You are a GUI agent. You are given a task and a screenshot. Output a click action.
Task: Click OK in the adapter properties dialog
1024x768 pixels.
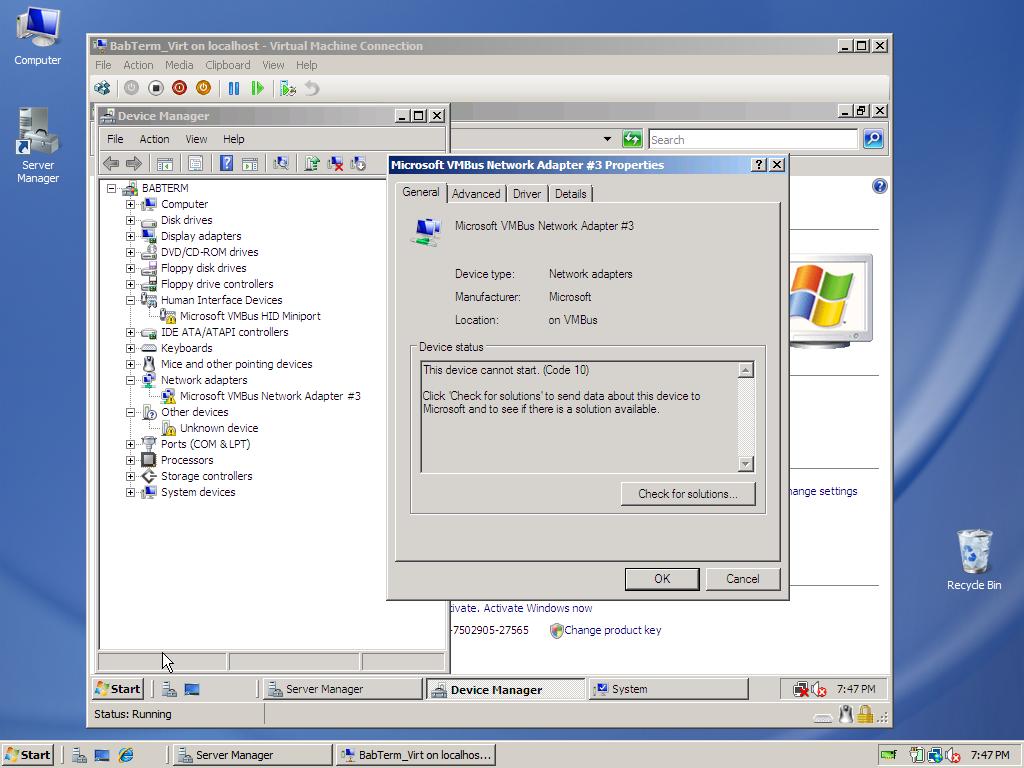tap(662, 579)
